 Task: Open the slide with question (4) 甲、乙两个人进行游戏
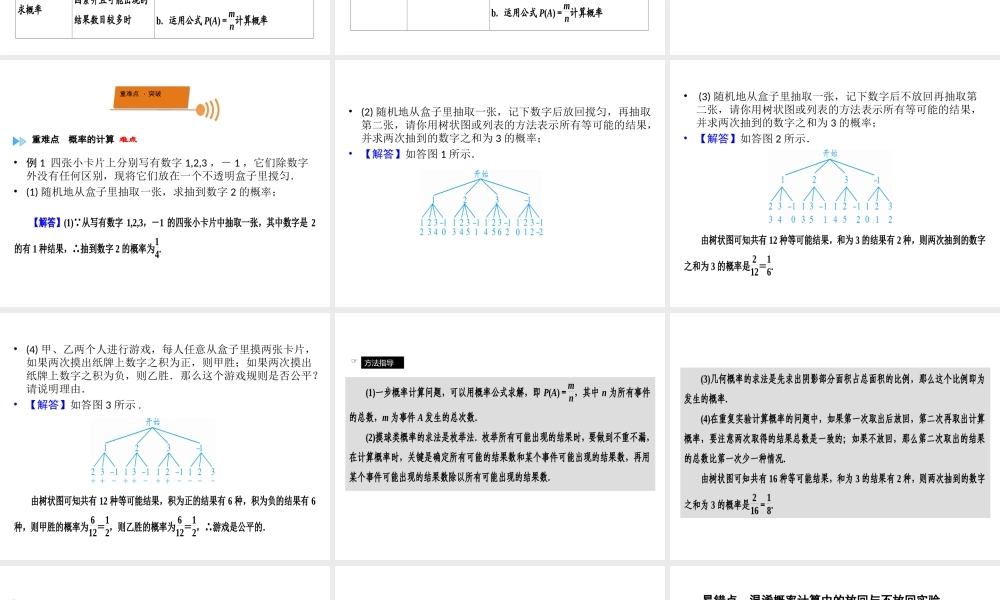coord(165,436)
